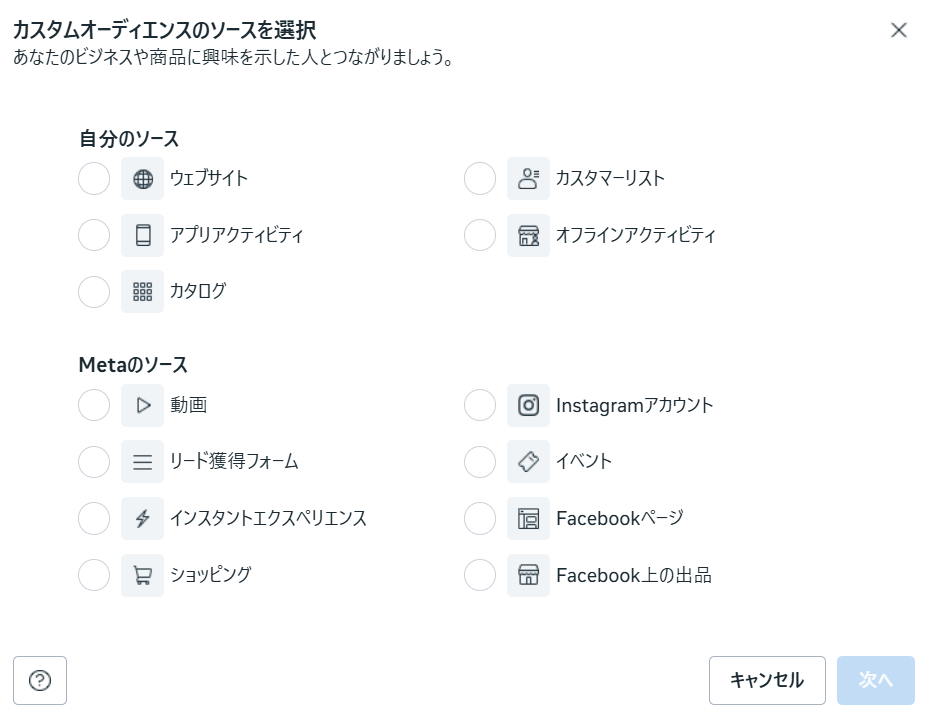Image resolution: width=927 pixels, height=718 pixels.
Task: Click the shopping cart ショッピング icon
Action: [143, 575]
